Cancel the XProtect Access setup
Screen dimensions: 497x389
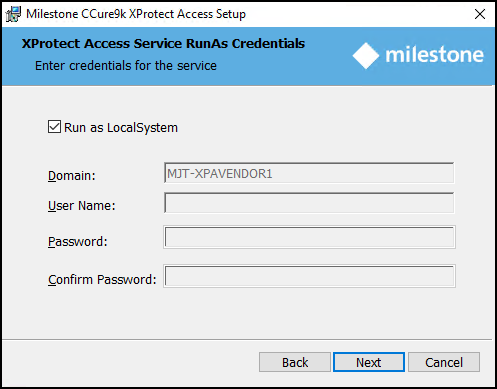(x=444, y=362)
